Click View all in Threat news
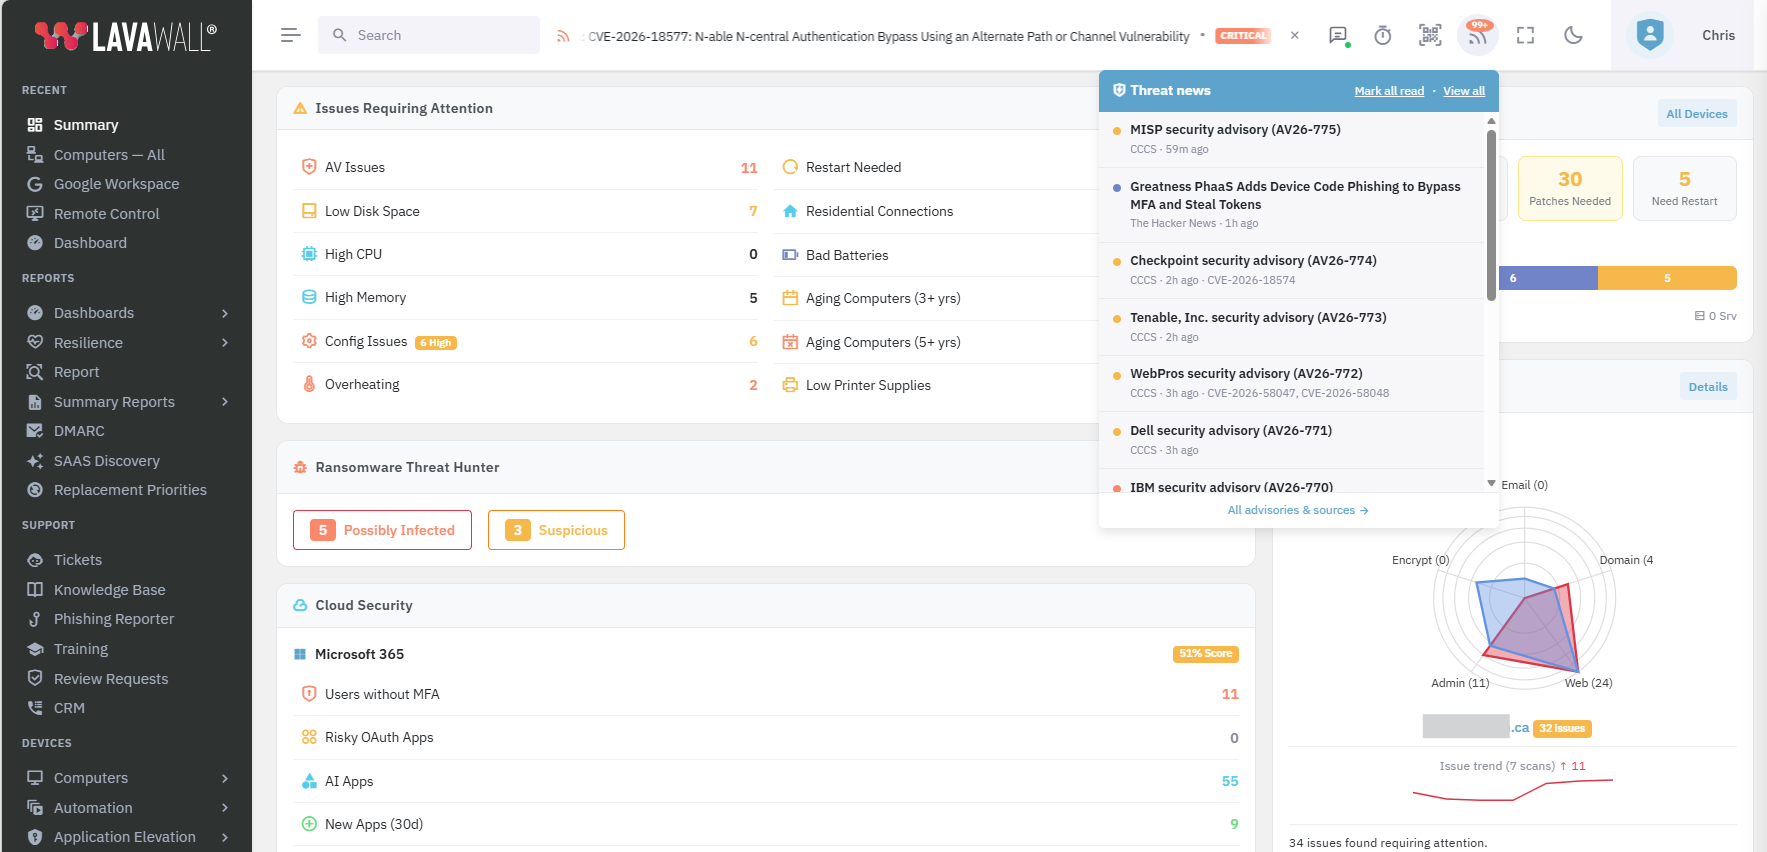 (x=1464, y=91)
